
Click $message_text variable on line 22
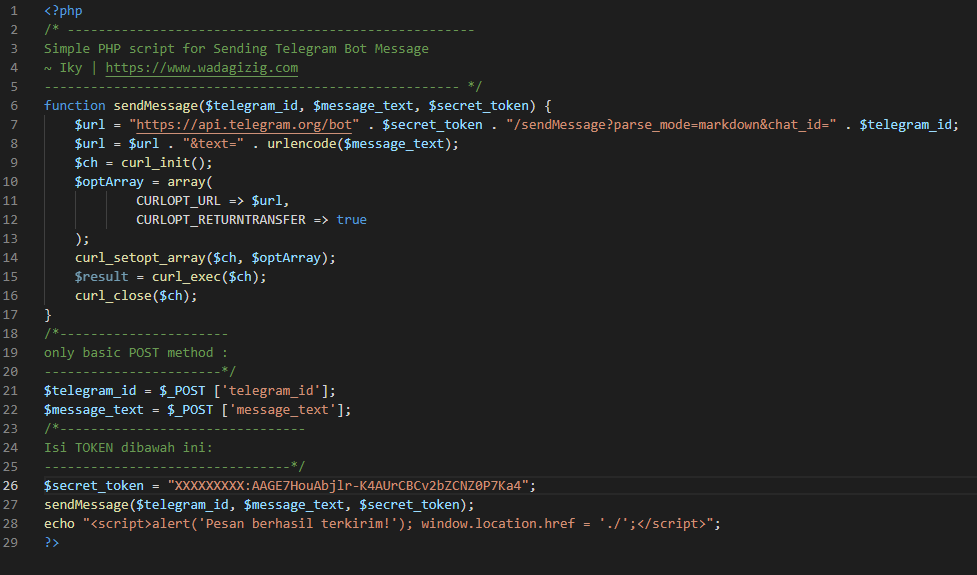pos(93,409)
